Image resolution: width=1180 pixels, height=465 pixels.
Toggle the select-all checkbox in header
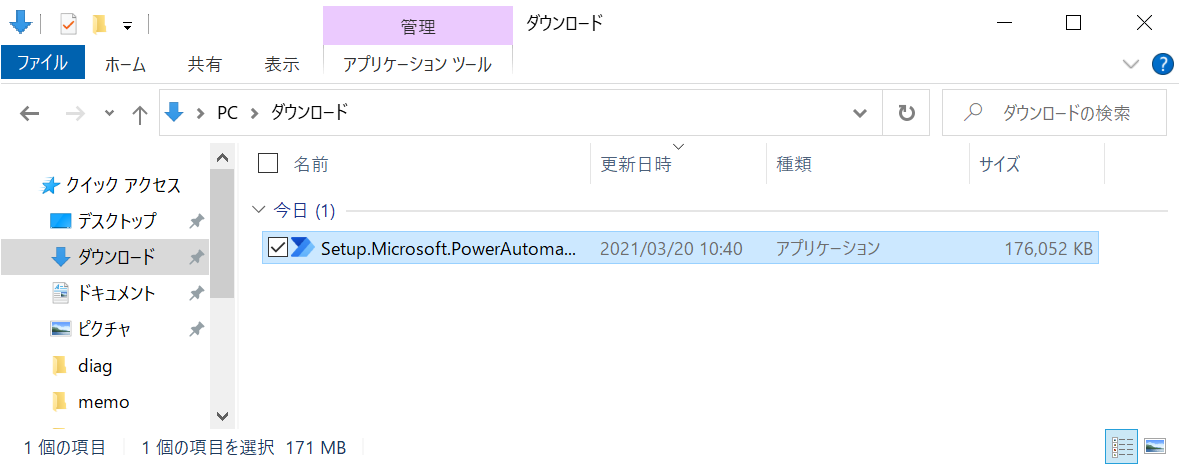(x=268, y=163)
